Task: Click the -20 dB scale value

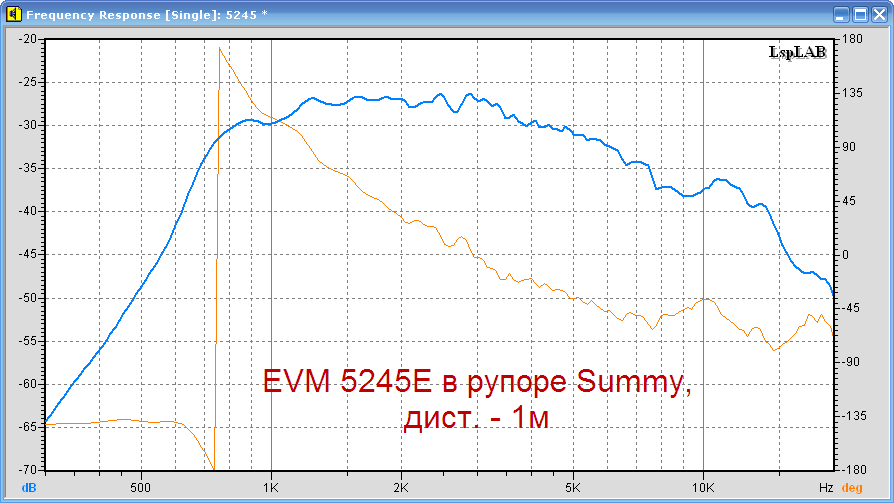Action: point(27,39)
